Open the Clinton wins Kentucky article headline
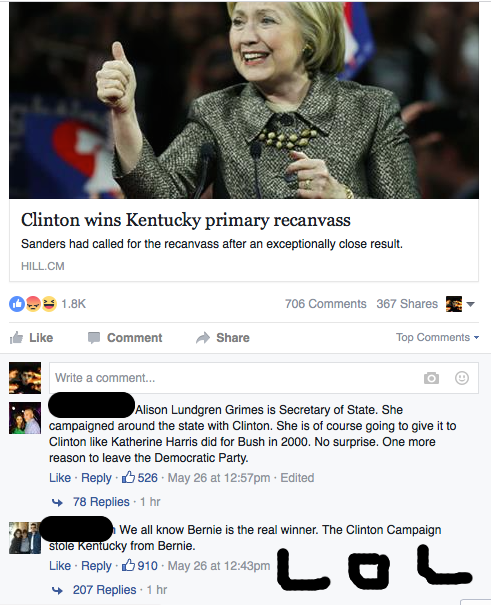Viewport: 491px width, 605px height. (x=186, y=220)
